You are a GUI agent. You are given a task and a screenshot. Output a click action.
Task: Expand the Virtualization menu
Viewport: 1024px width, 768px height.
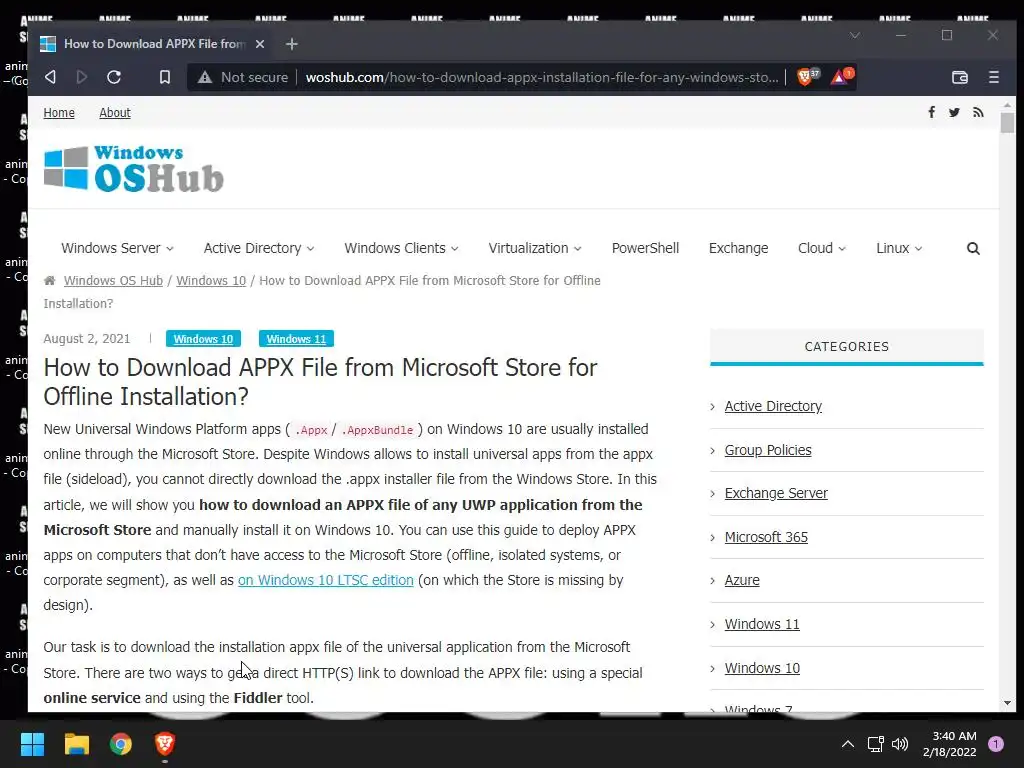(x=535, y=248)
